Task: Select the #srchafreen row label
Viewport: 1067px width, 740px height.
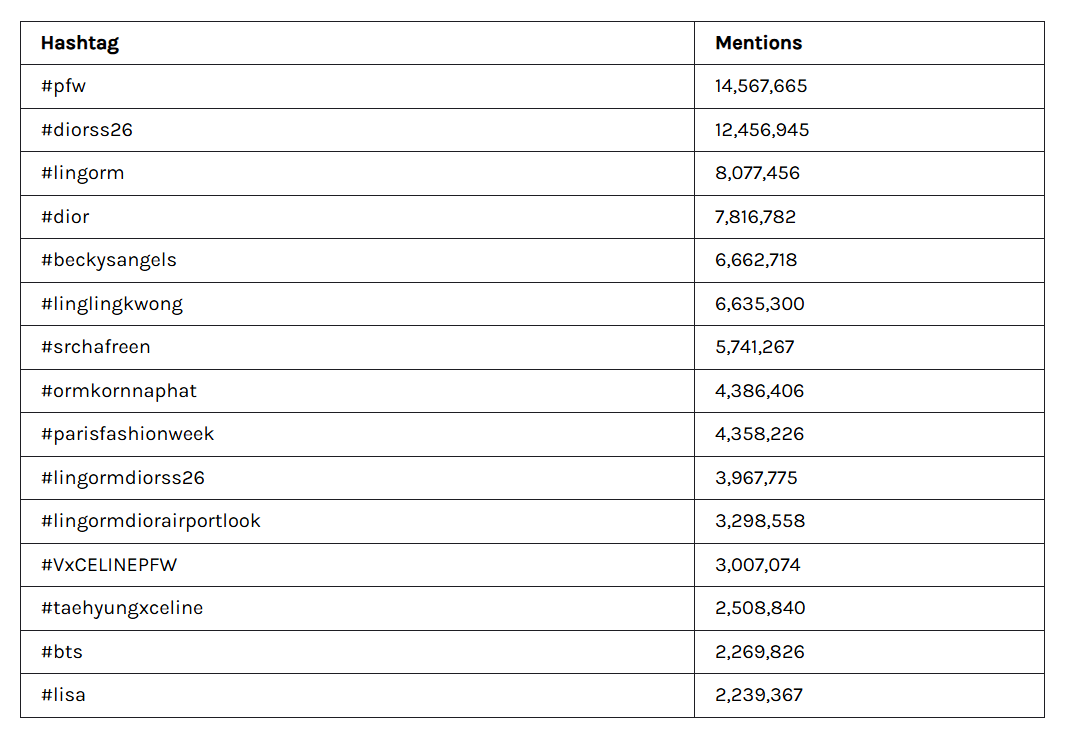Action: click(x=96, y=347)
